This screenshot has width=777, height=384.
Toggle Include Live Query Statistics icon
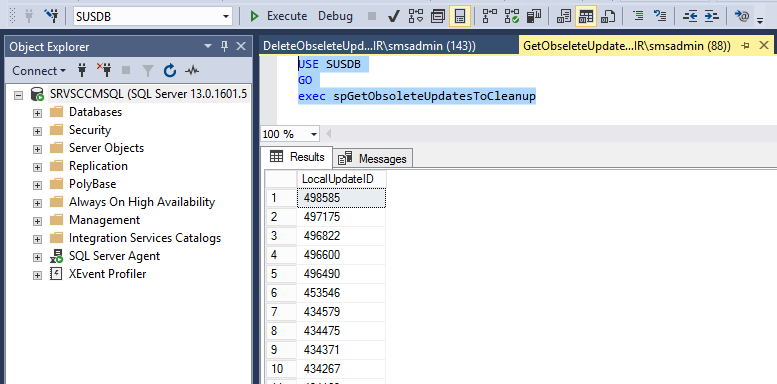(x=512, y=16)
